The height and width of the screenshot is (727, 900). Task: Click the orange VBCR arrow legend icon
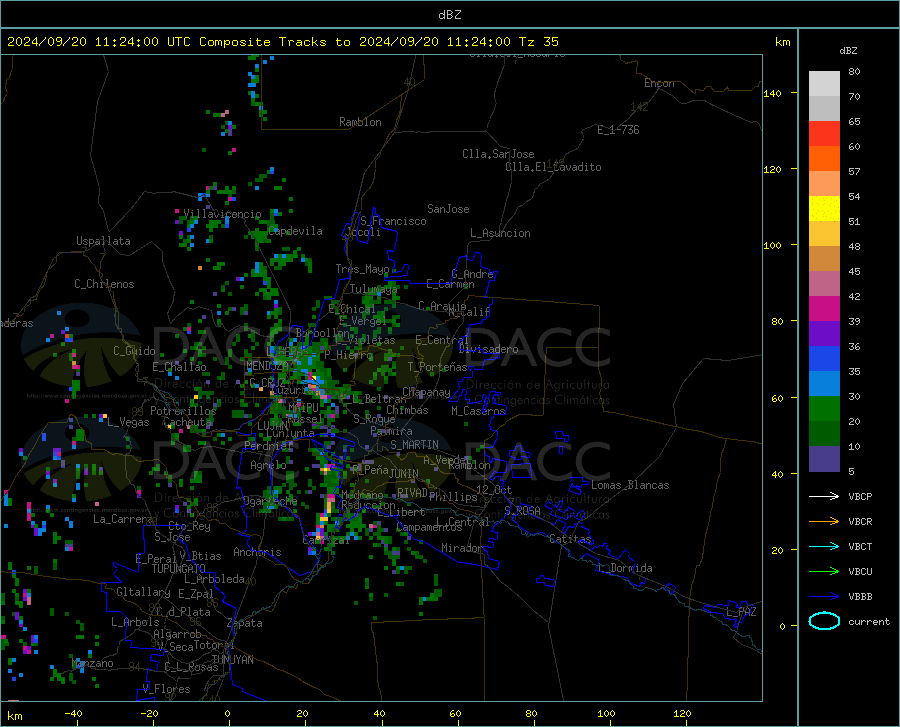824,522
